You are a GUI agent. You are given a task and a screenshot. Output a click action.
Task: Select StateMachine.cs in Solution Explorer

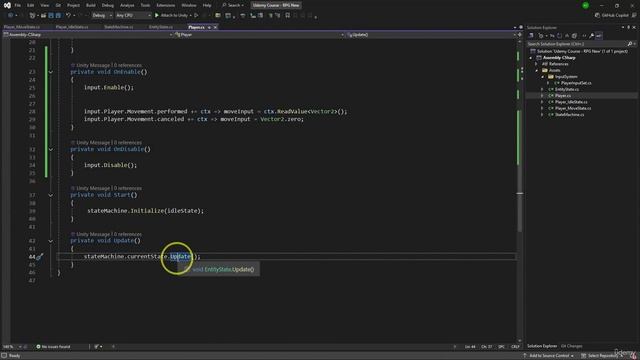click(569, 115)
